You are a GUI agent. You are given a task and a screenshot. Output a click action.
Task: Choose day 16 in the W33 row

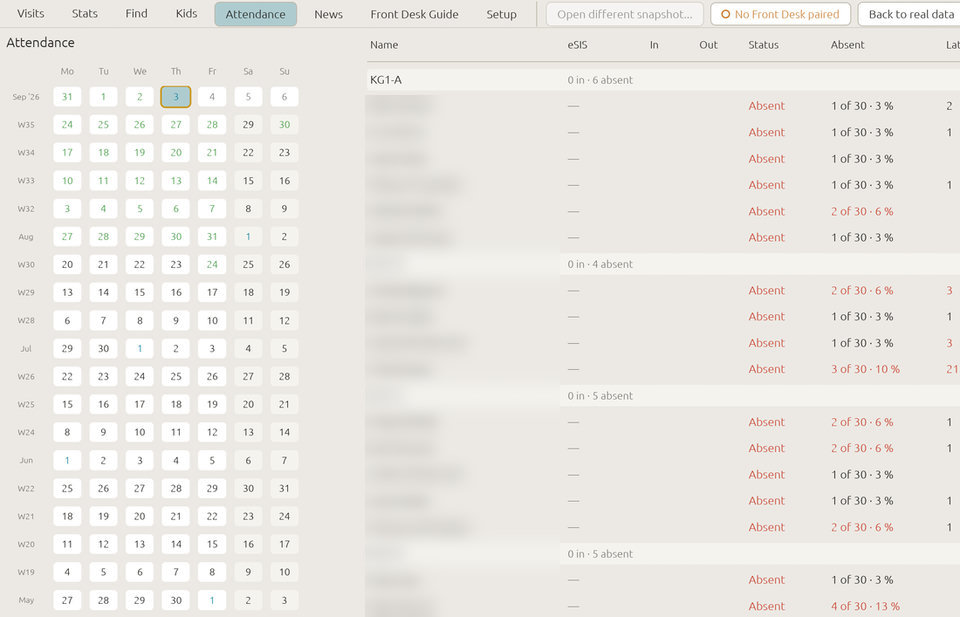click(284, 181)
